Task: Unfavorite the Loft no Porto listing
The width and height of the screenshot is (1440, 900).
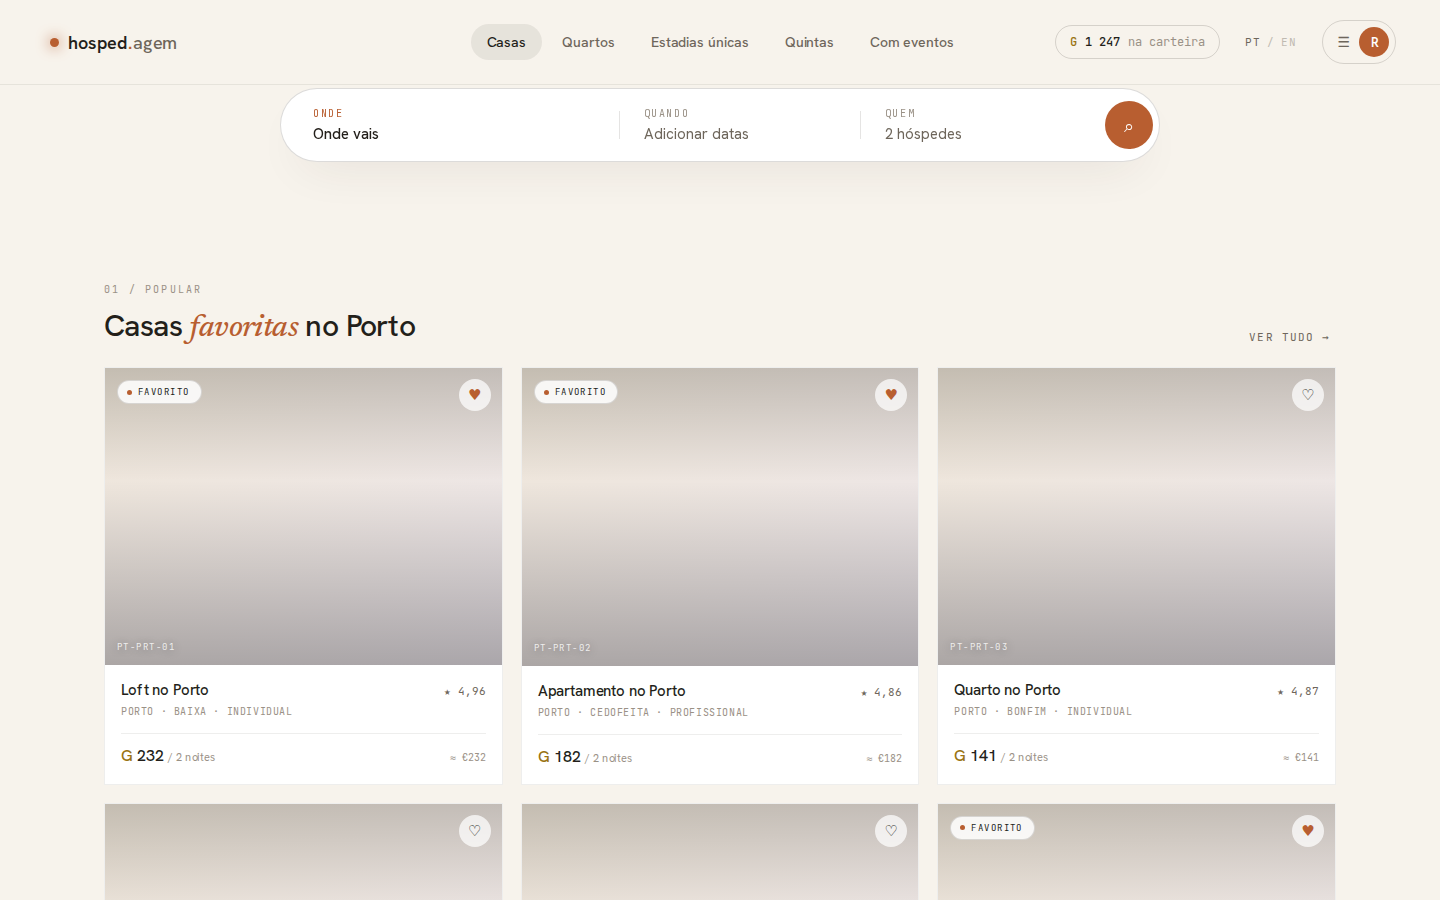Action: click(x=475, y=395)
